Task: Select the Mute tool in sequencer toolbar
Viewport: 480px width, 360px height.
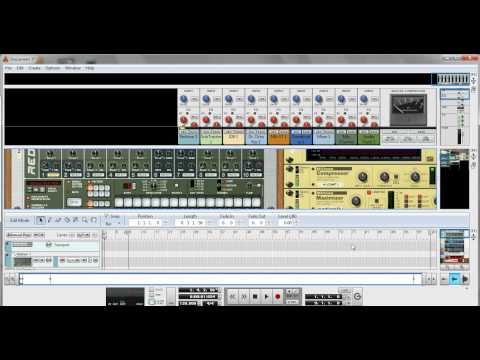Action: [x=76, y=220]
